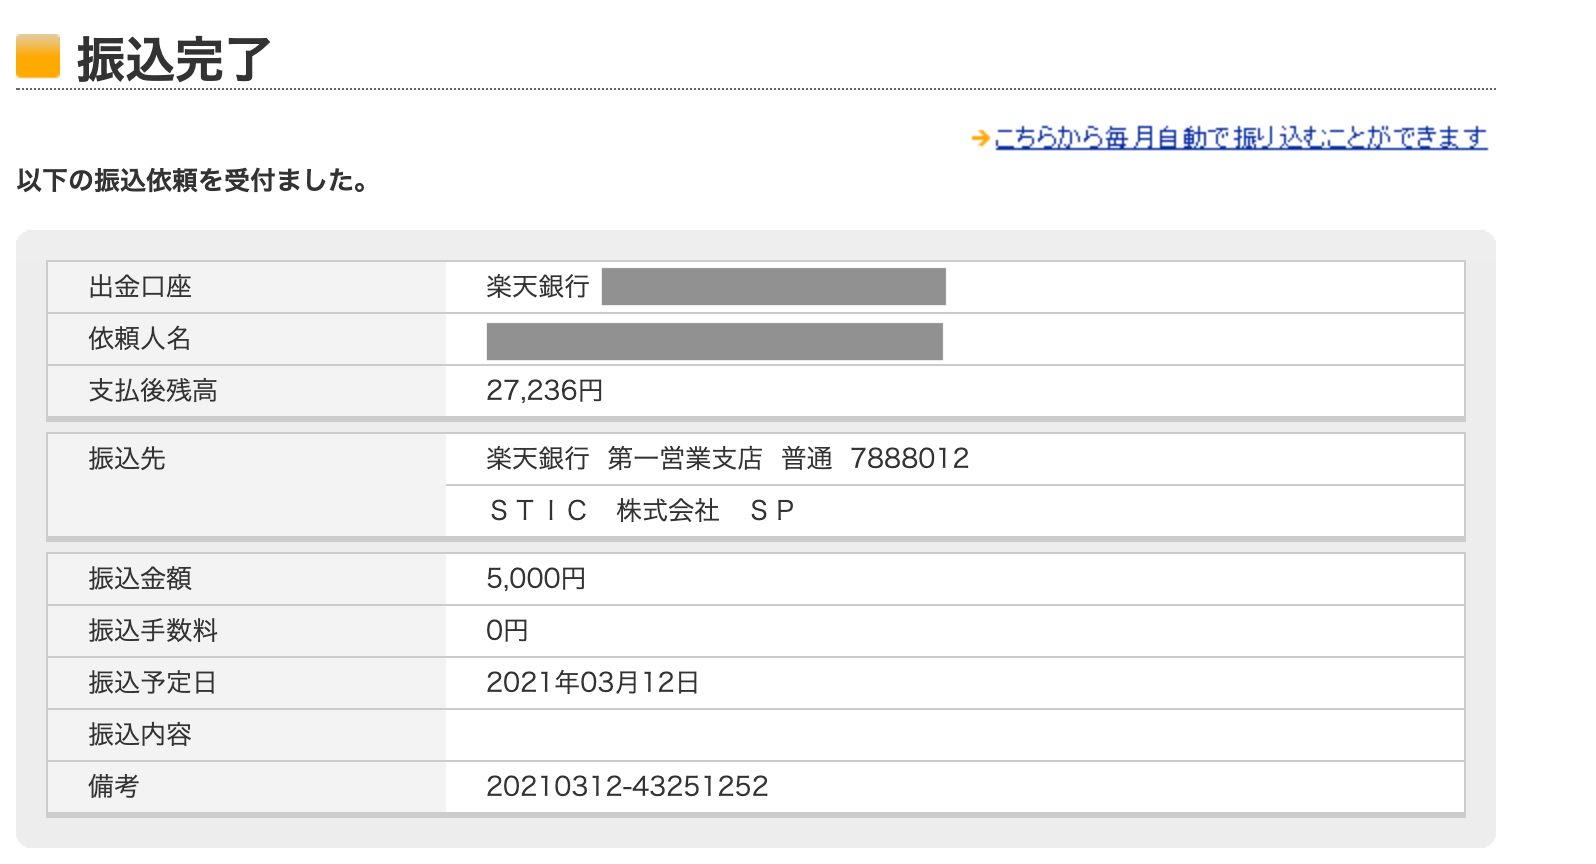
Task: Select the 以下の振込依頼を受付ました message text
Action: point(194,180)
